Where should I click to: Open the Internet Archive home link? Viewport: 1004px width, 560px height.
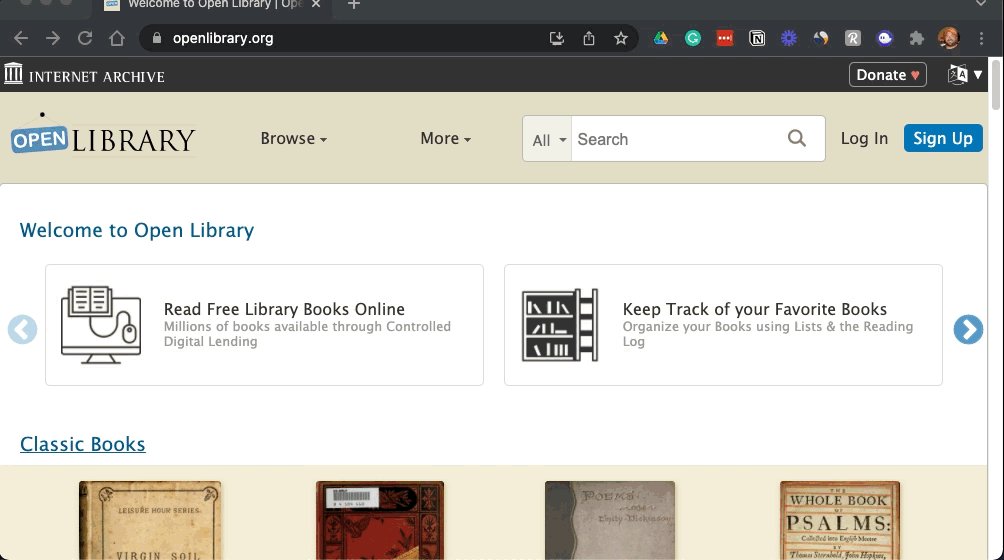click(x=84, y=76)
